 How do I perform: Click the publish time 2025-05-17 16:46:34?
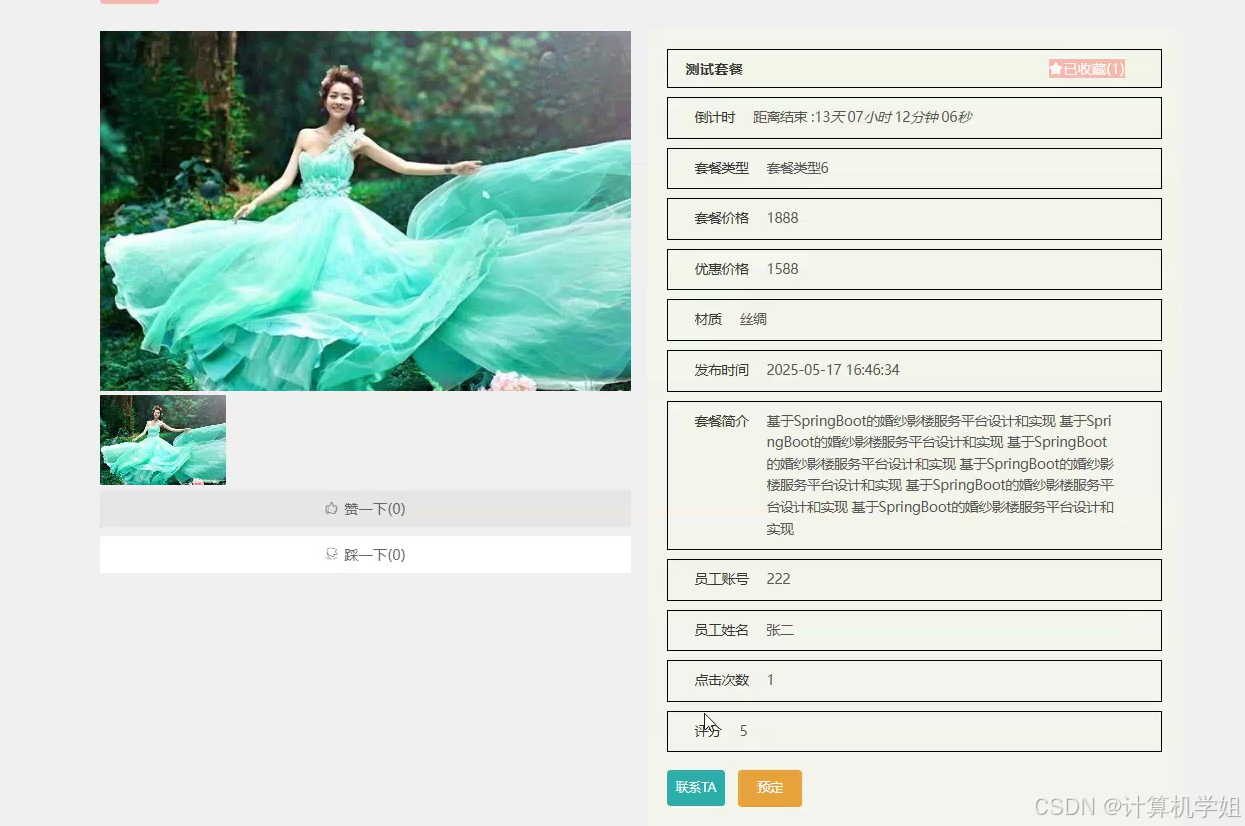[833, 370]
